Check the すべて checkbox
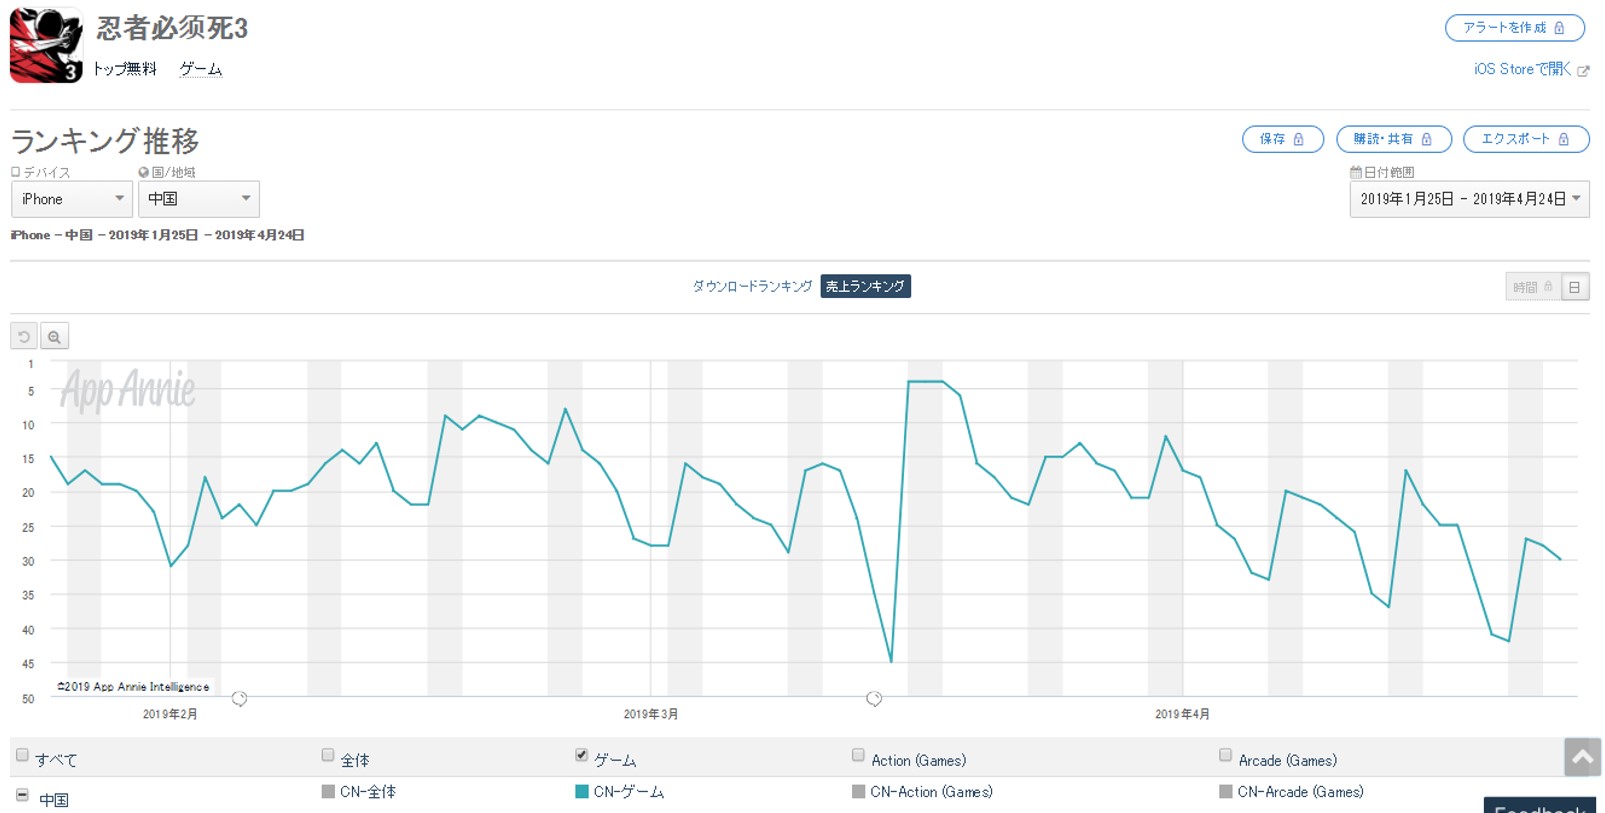Viewport: 1605px width, 813px height. tap(22, 755)
